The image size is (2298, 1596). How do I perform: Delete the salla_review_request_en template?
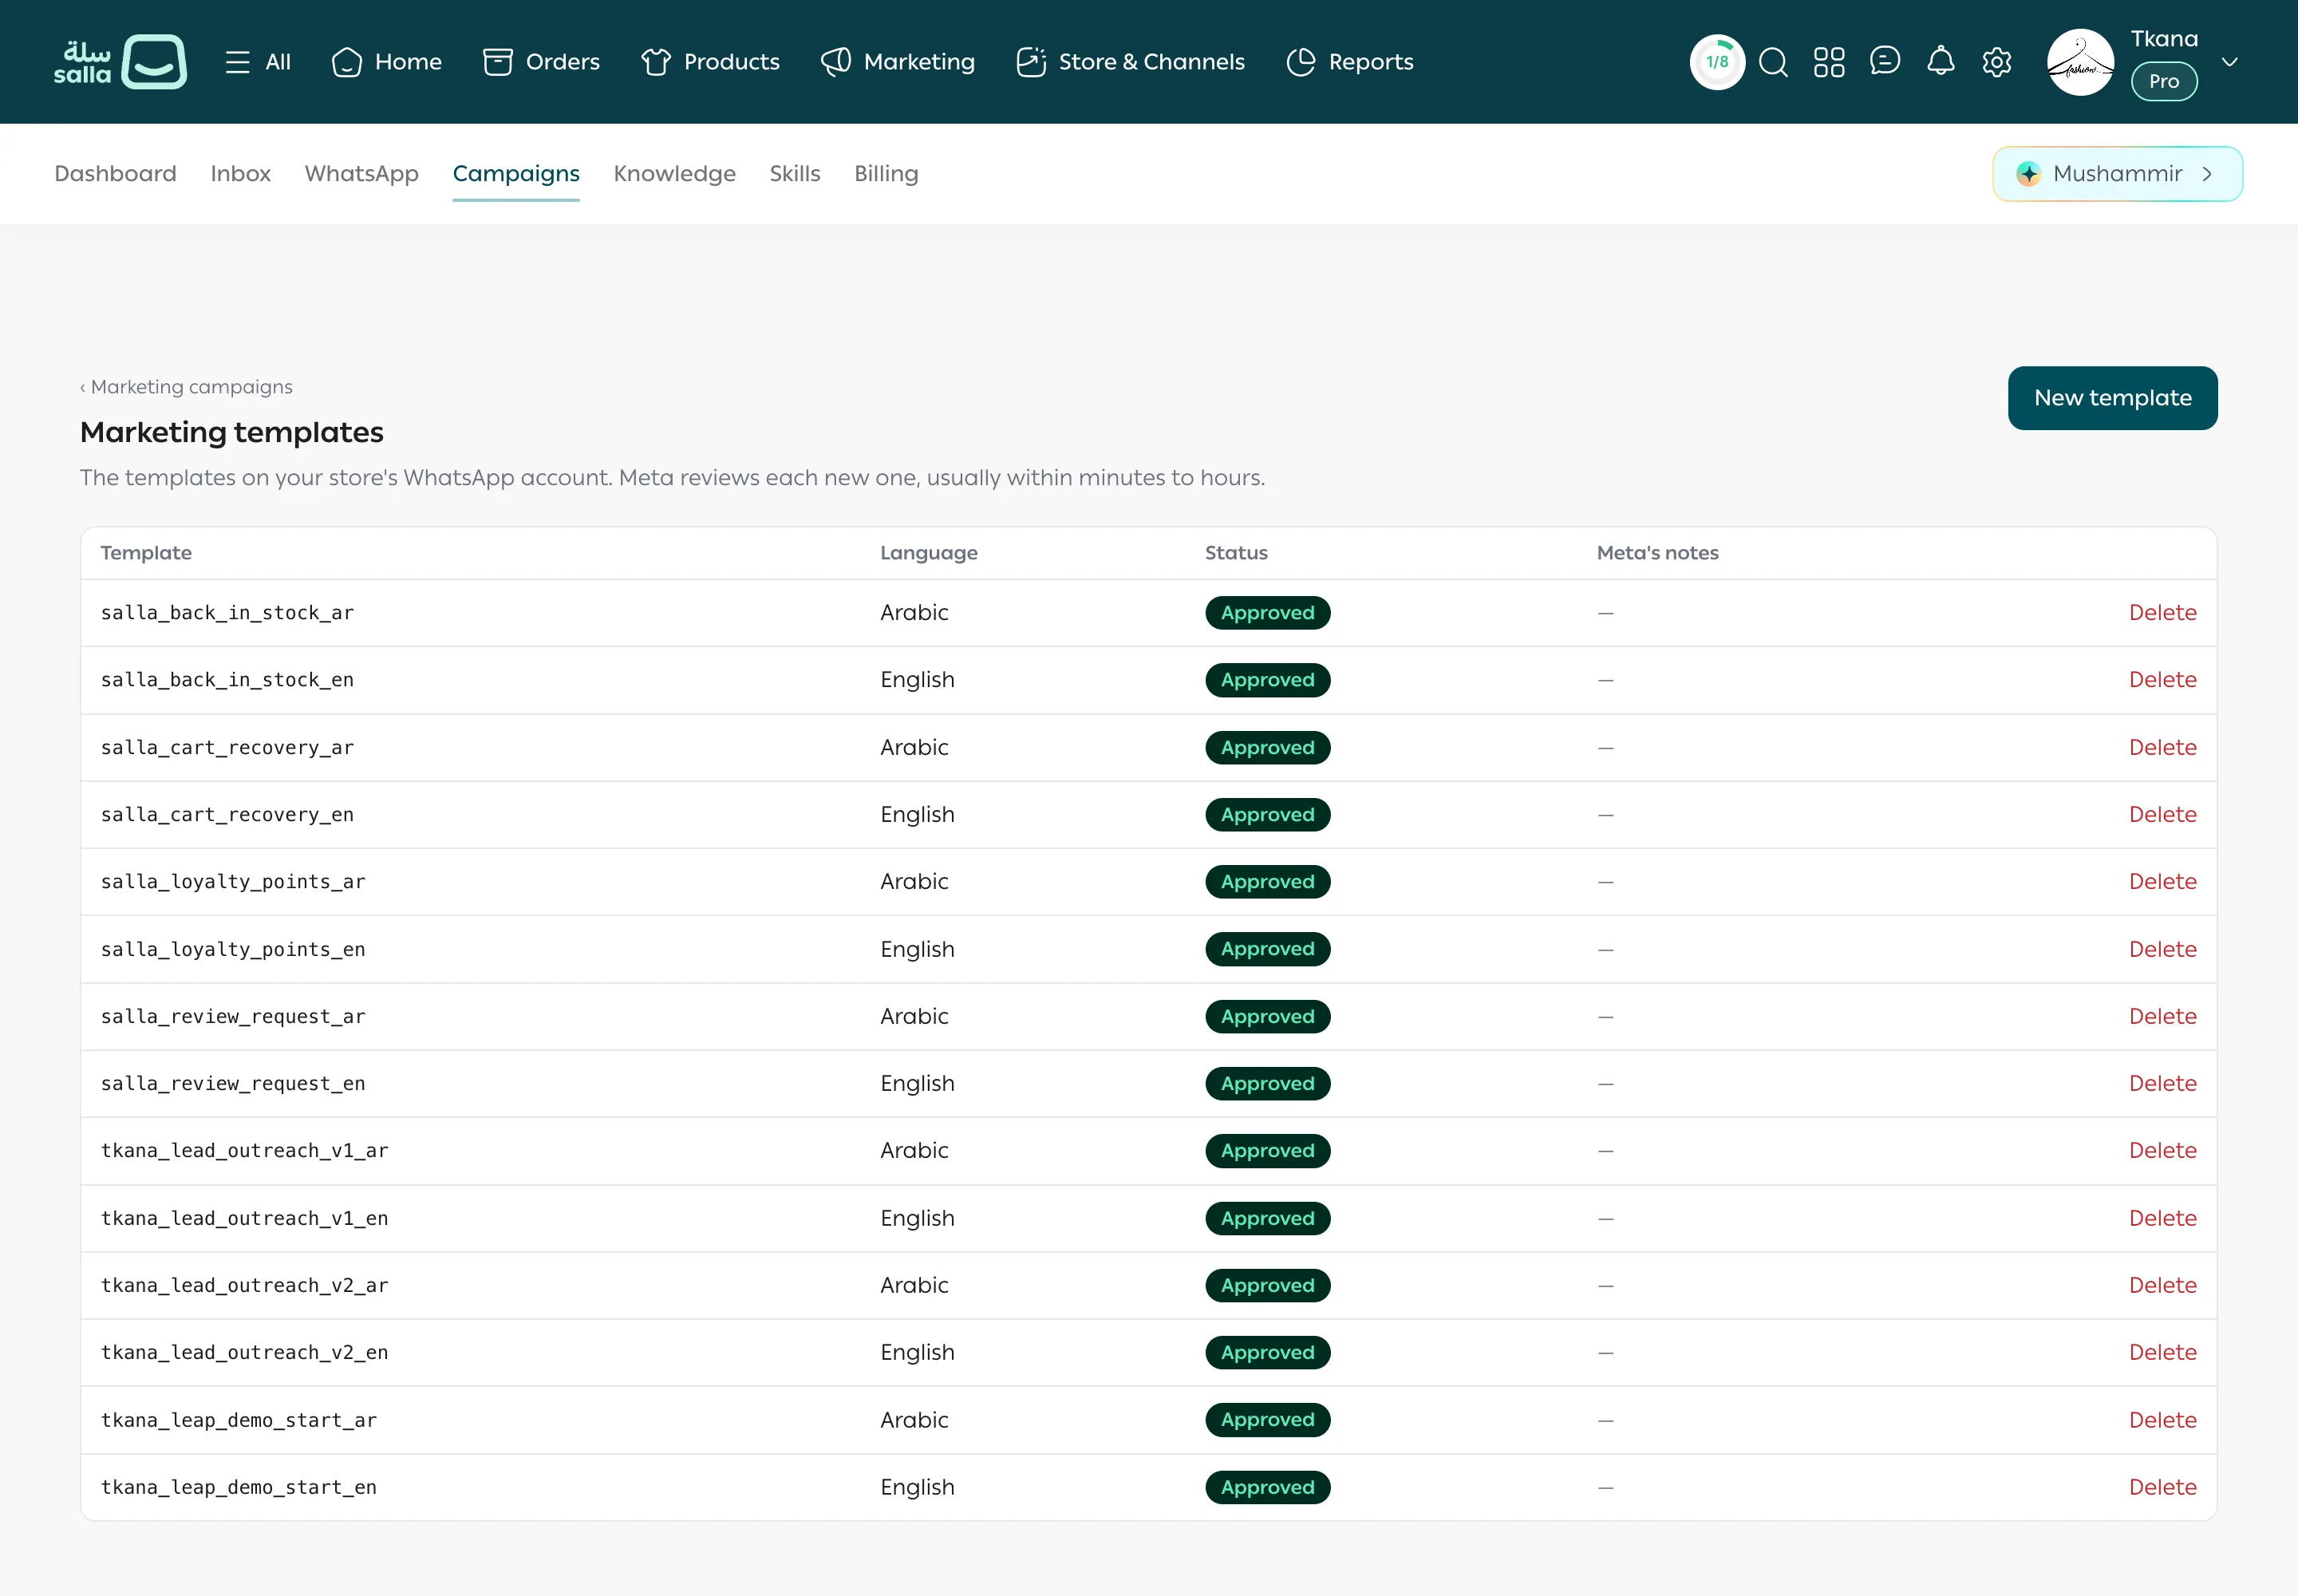tap(2162, 1084)
